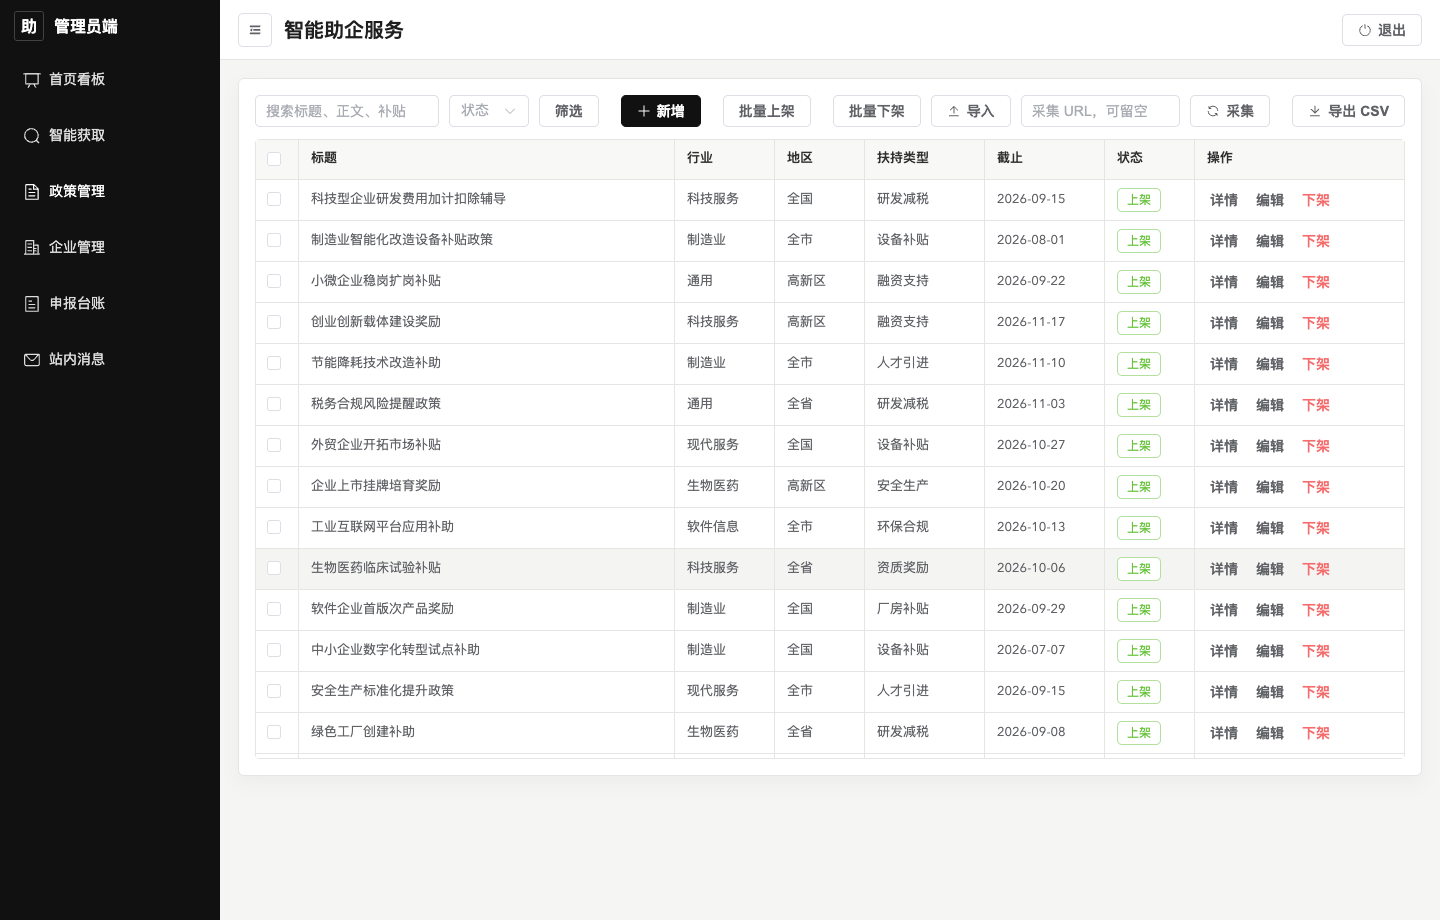The image size is (1440, 920).
Task: Click the 采集 refresh button
Action: (x=1230, y=111)
